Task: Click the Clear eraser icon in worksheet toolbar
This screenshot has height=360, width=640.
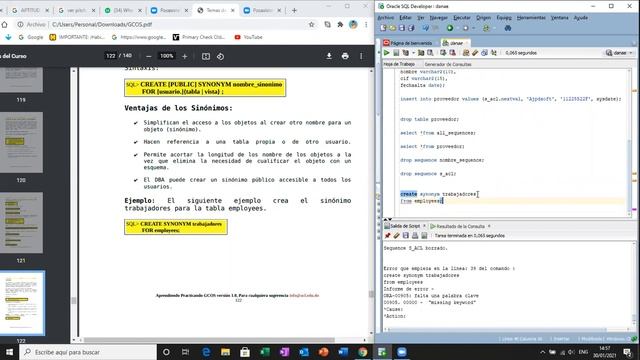Action: click(x=475, y=53)
